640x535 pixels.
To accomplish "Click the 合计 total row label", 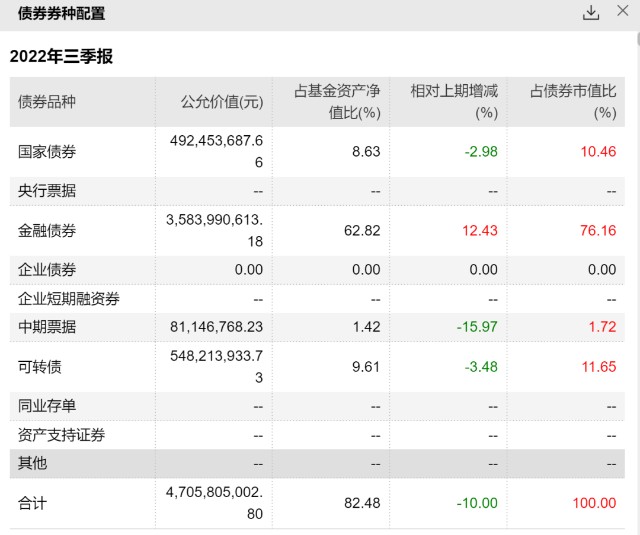I will pyautogui.click(x=32, y=503).
